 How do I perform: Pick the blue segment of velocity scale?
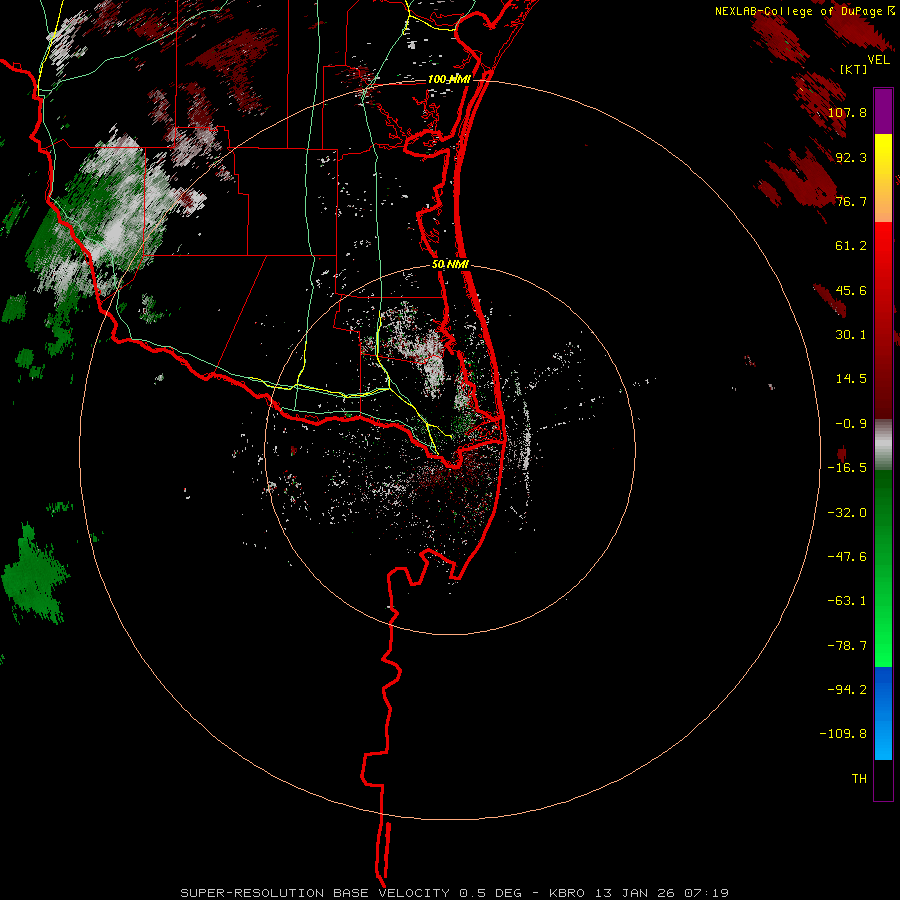(883, 713)
